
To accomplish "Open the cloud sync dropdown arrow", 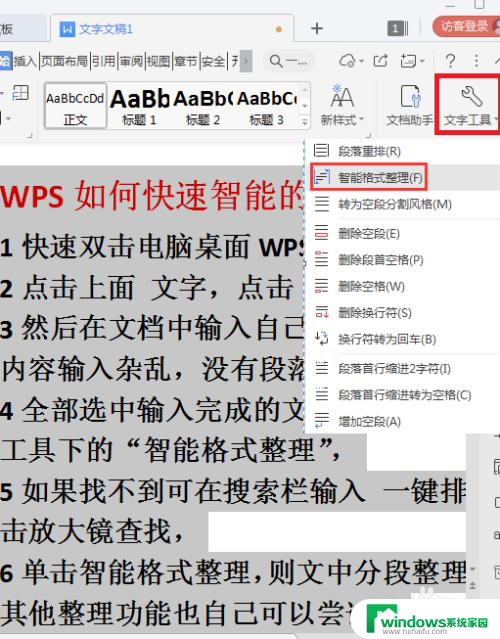I will [361, 62].
